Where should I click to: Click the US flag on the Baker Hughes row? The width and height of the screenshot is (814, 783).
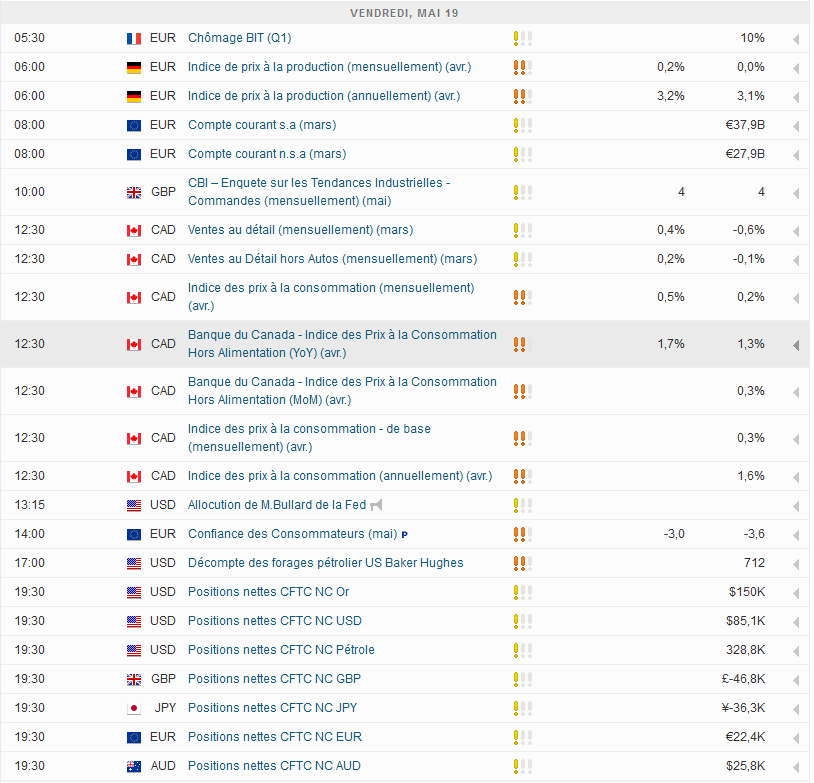point(134,563)
